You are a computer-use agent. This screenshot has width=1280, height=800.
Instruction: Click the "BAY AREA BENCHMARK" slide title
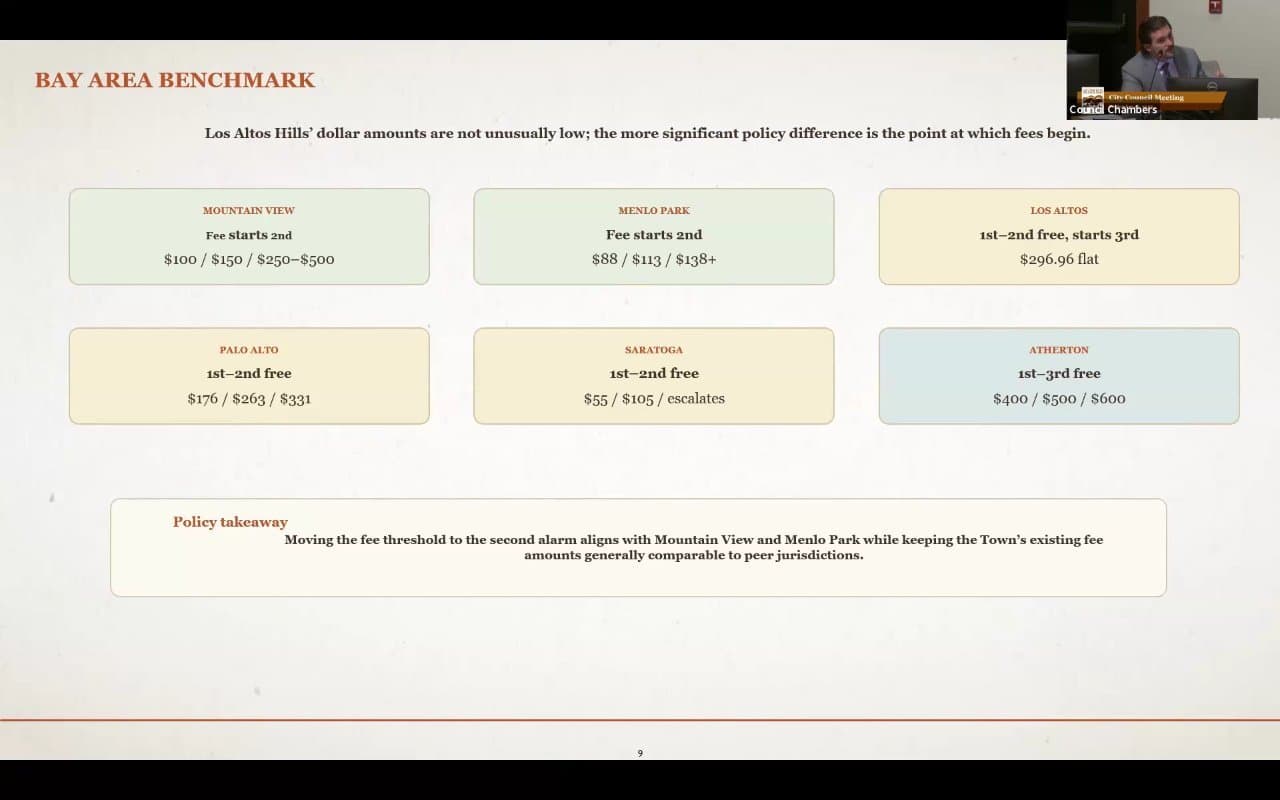tap(175, 80)
